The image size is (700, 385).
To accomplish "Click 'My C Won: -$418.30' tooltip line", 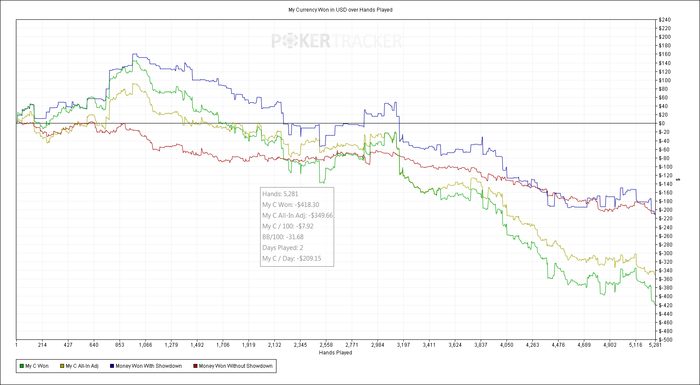I will click(291, 205).
